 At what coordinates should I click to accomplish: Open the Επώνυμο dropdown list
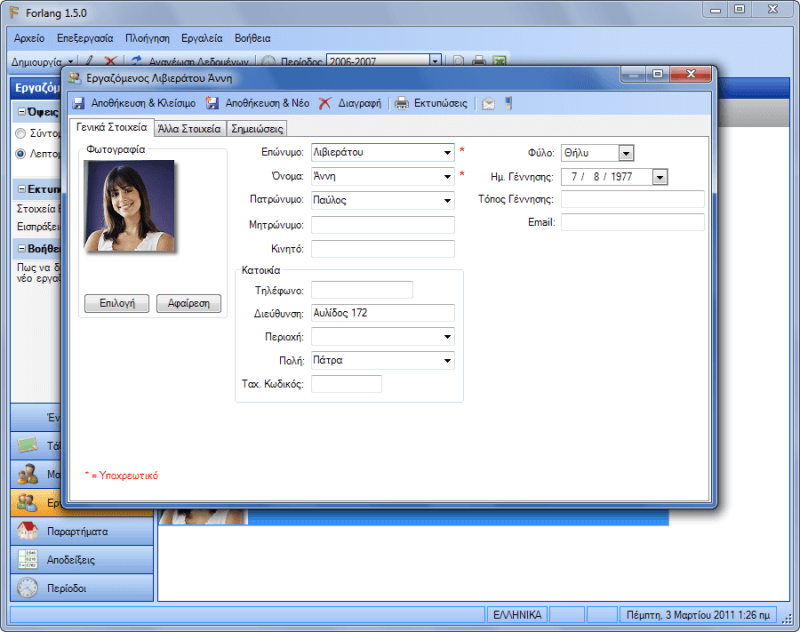447,153
